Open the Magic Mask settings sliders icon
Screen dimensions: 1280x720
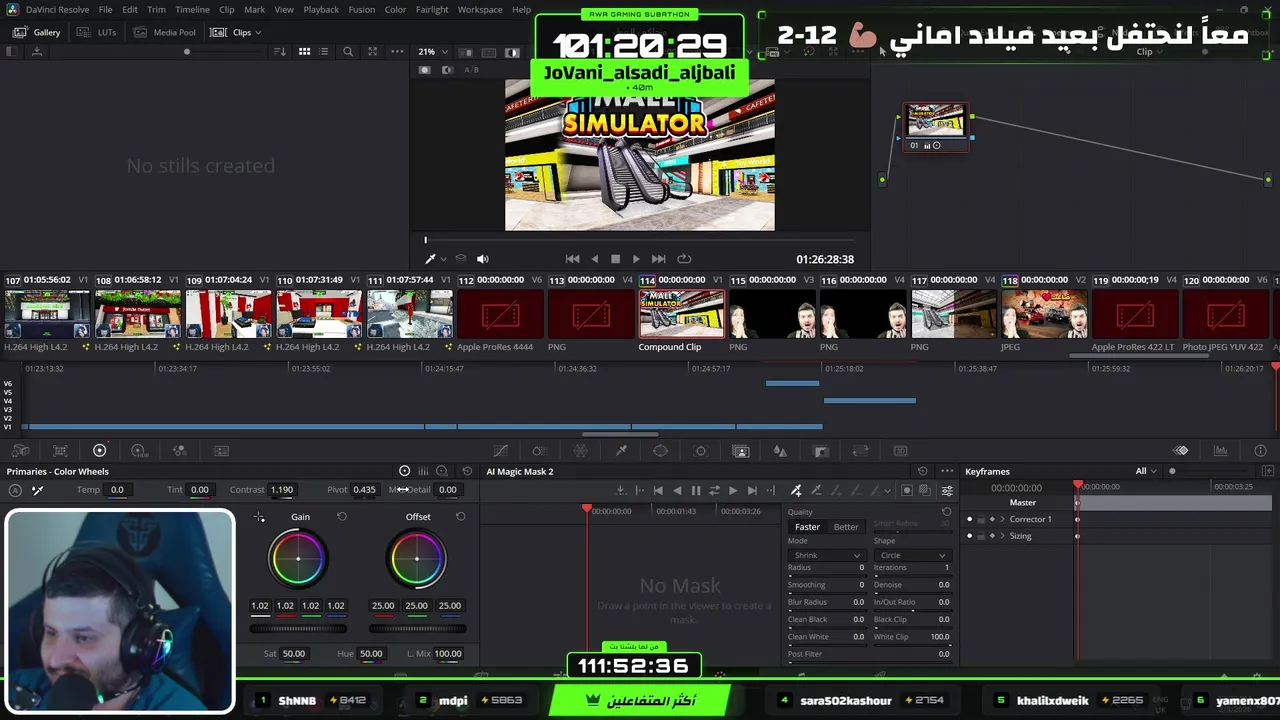coord(947,490)
